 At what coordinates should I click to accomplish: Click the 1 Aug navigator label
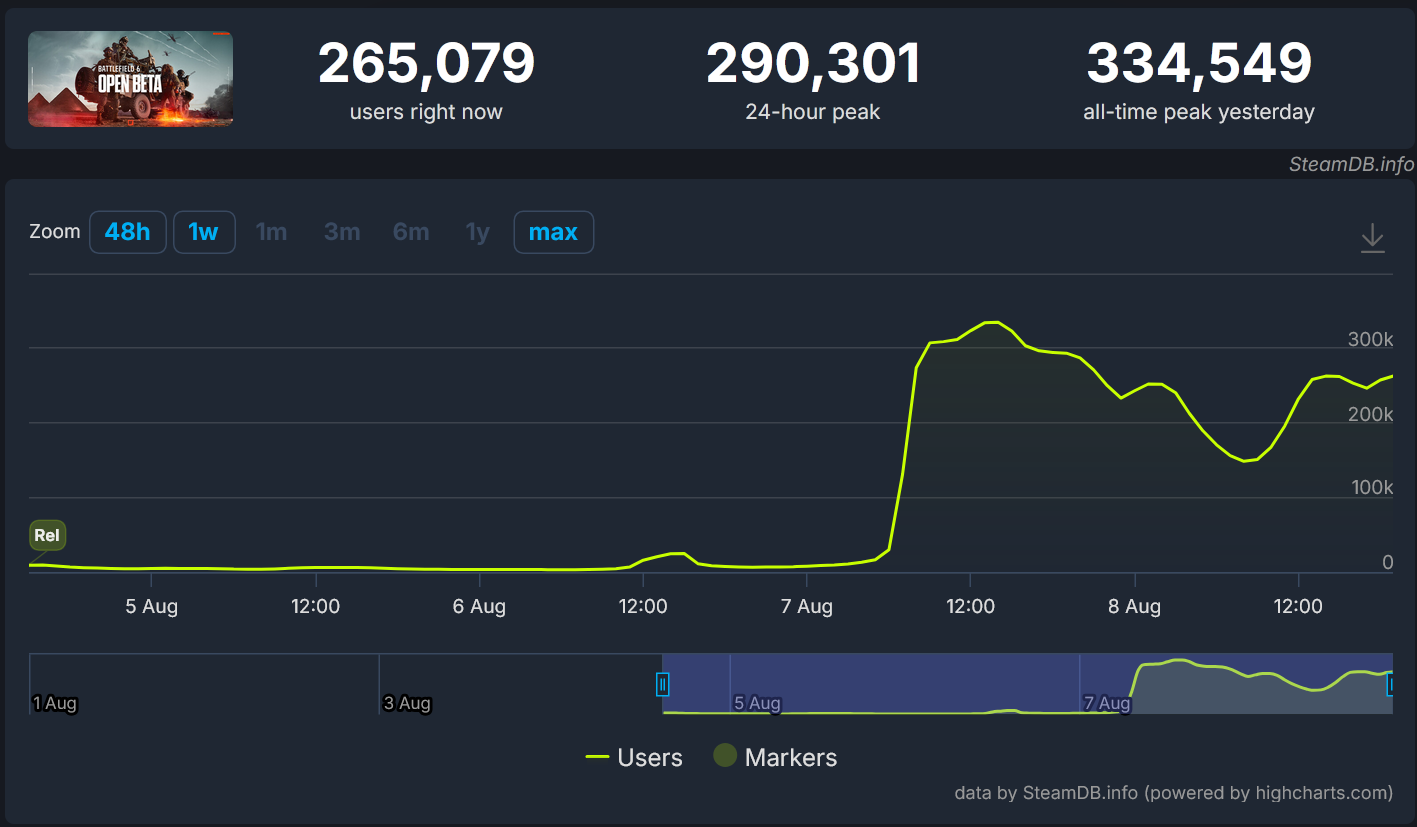[55, 703]
